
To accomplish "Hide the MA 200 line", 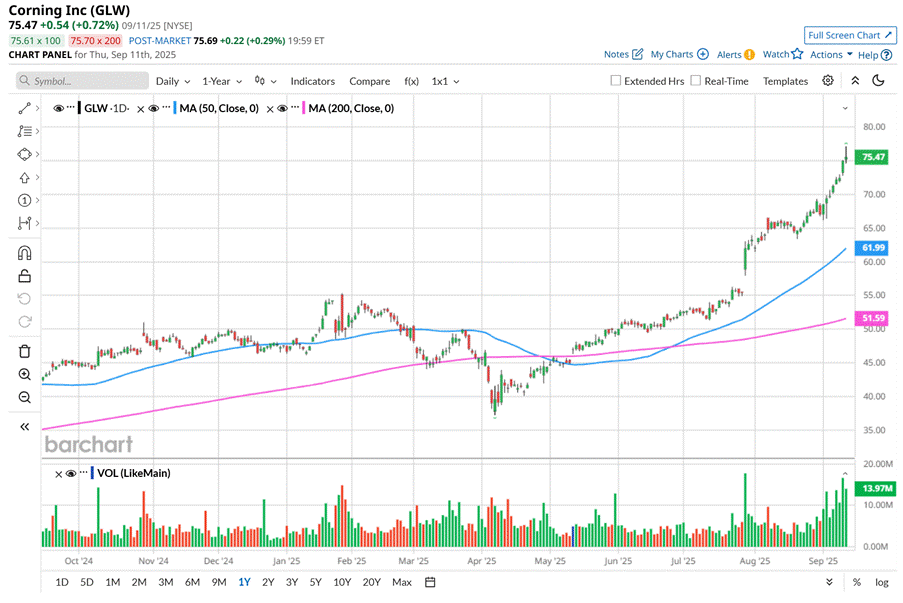I will 282,108.
